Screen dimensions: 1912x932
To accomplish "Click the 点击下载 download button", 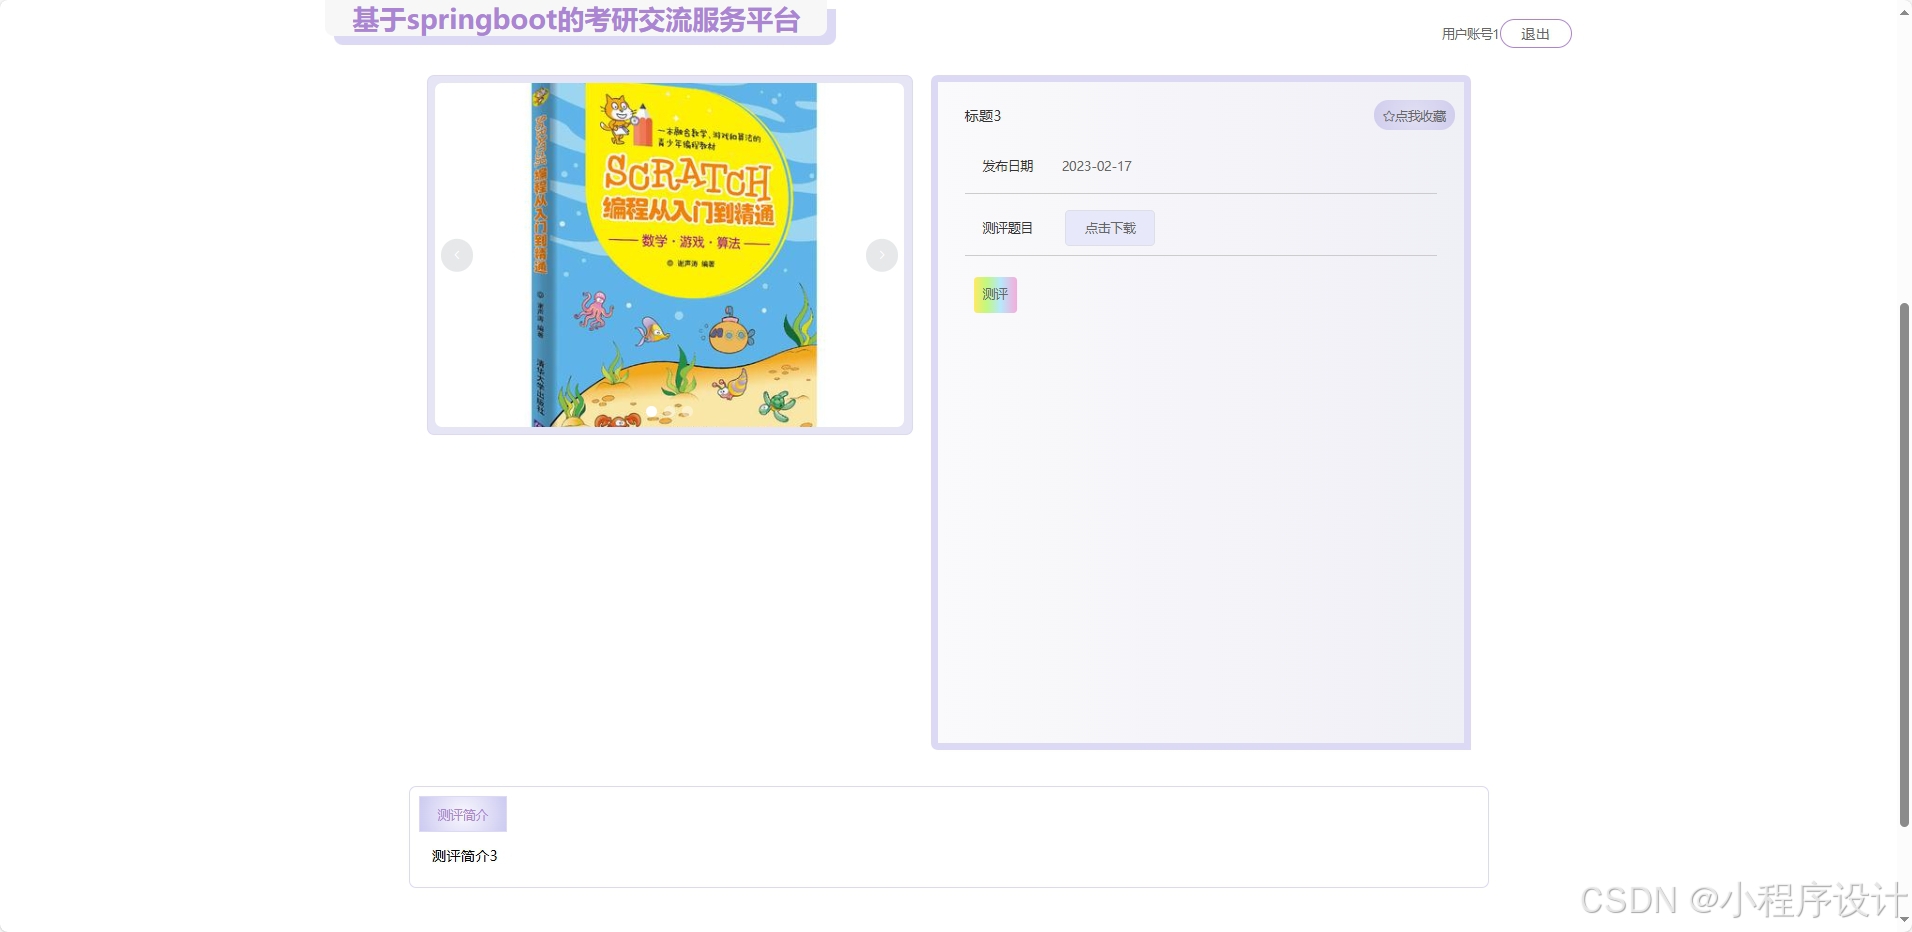I will (1110, 228).
